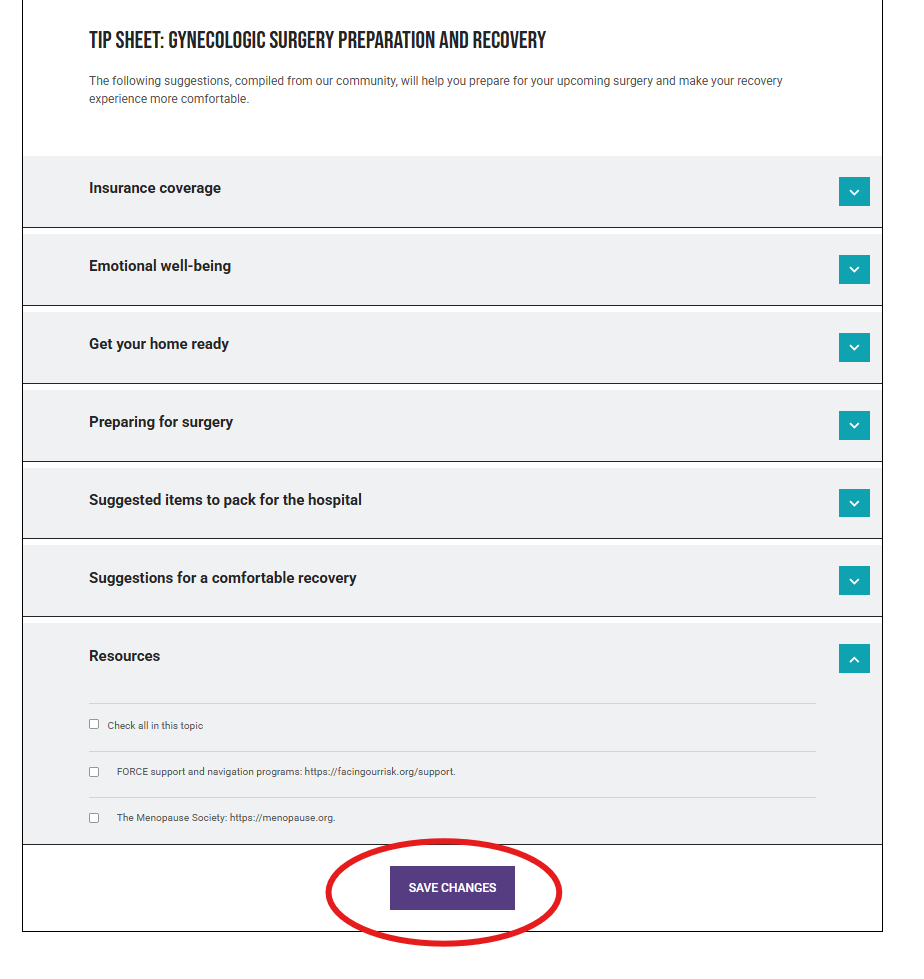924x979 pixels.
Task: Collapse Resources using its up-chevron icon
Action: pos(854,659)
